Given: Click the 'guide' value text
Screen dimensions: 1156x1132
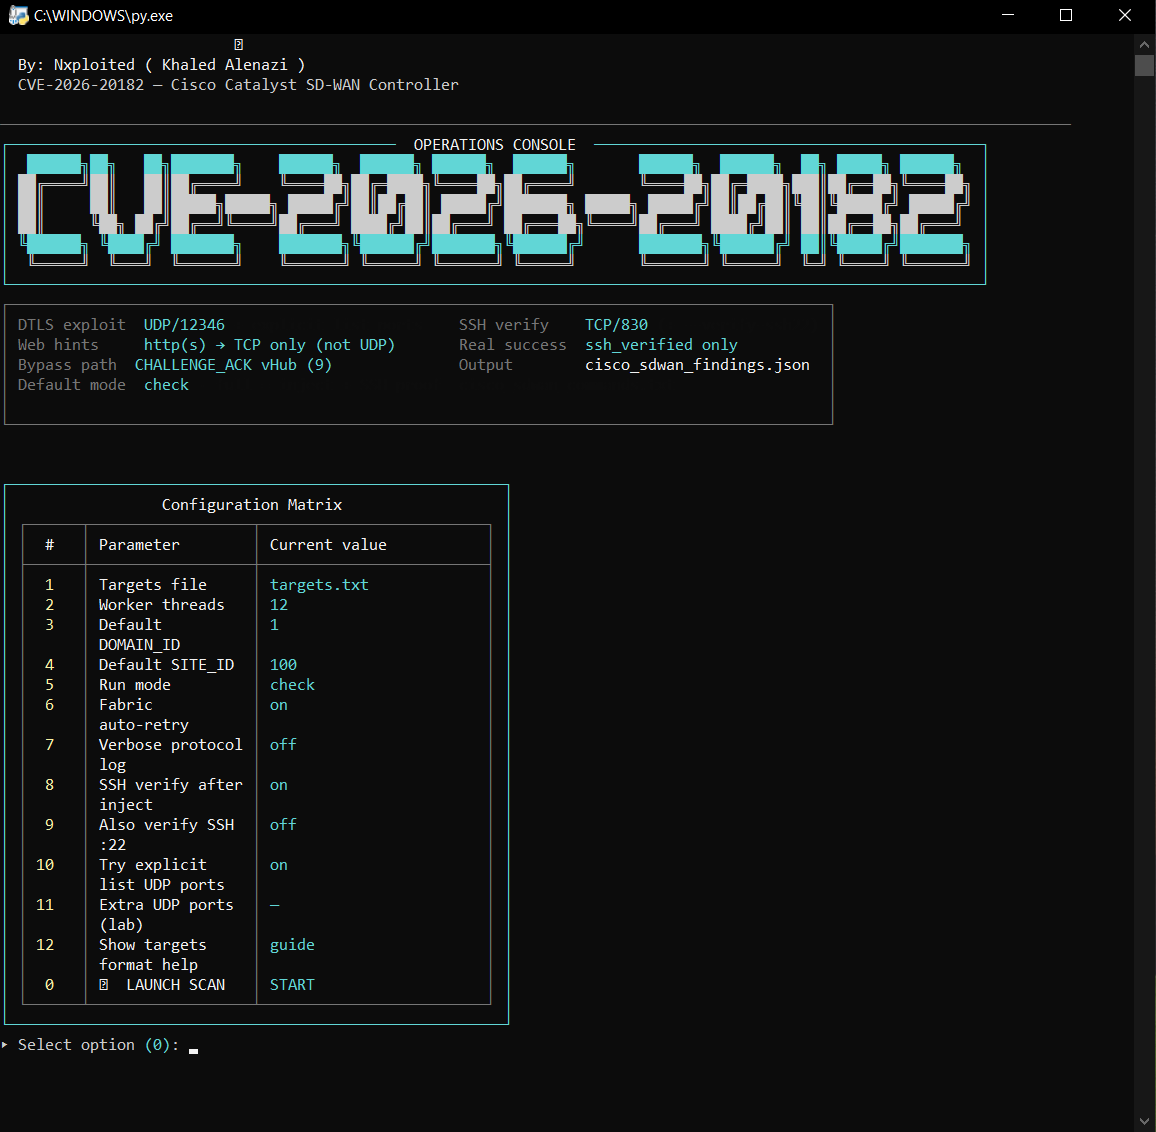Looking at the screenshot, I should tap(292, 945).
